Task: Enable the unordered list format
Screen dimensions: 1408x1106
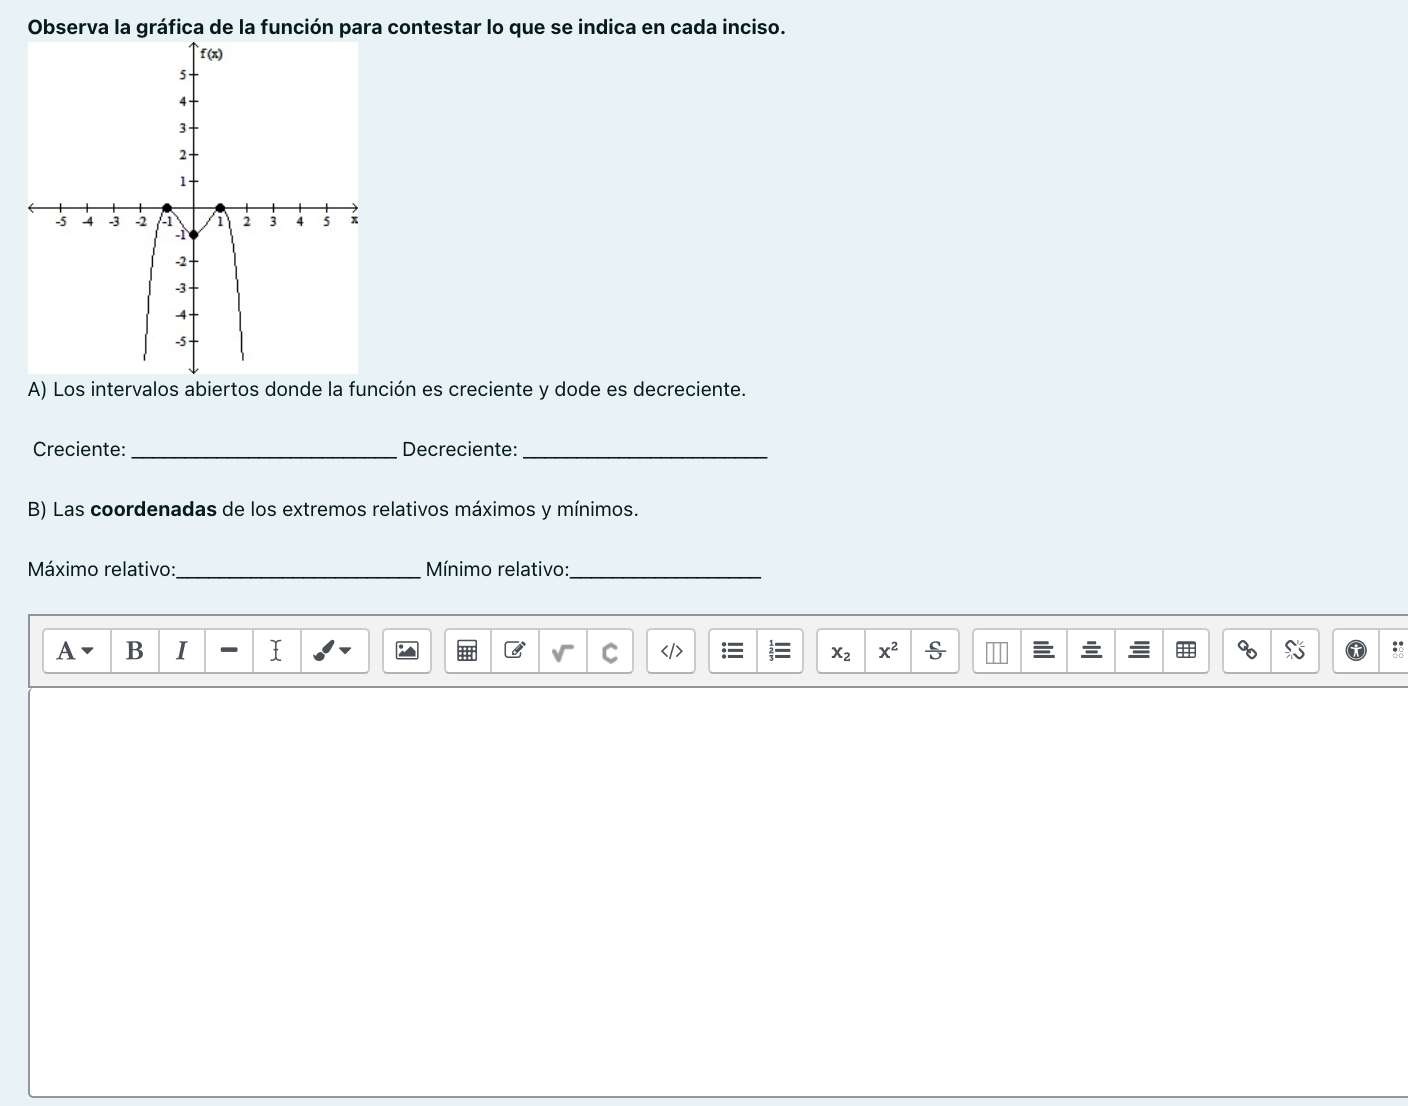Action: pyautogui.click(x=732, y=651)
